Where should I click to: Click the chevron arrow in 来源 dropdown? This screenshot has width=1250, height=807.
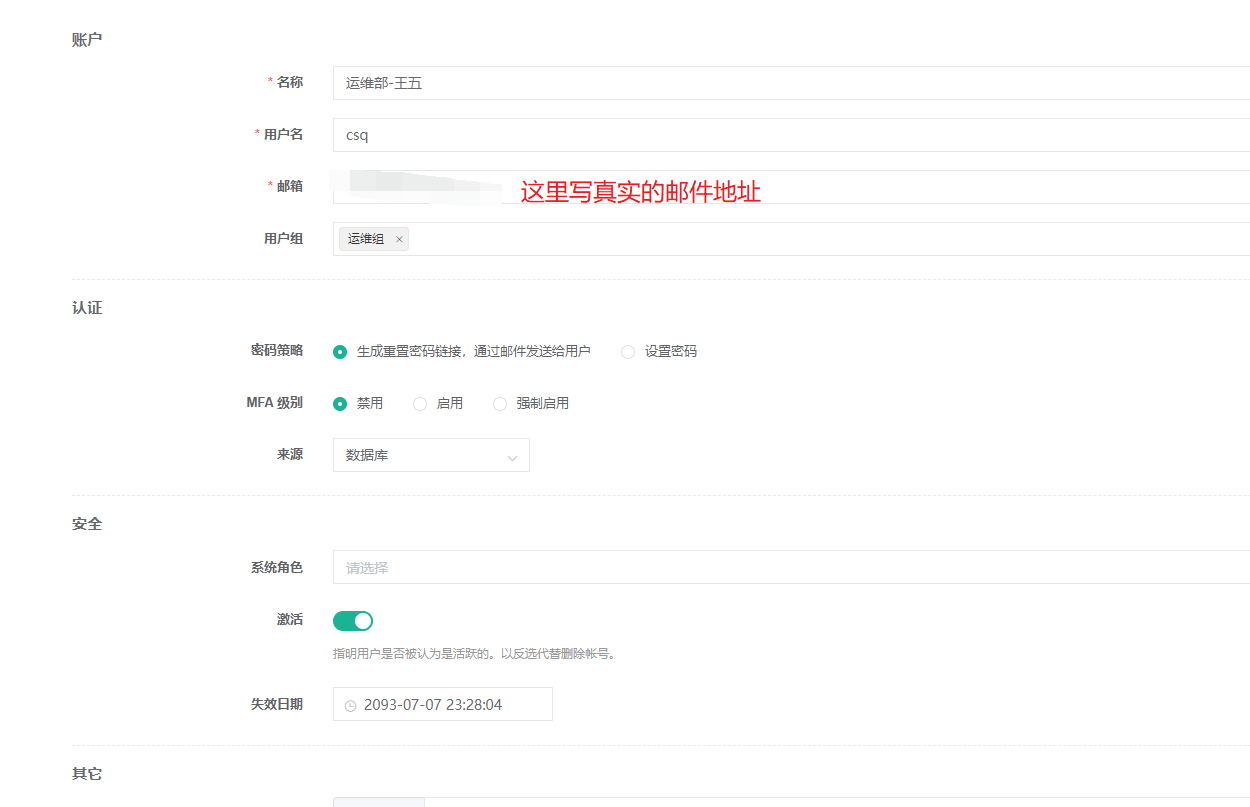pyautogui.click(x=512, y=457)
